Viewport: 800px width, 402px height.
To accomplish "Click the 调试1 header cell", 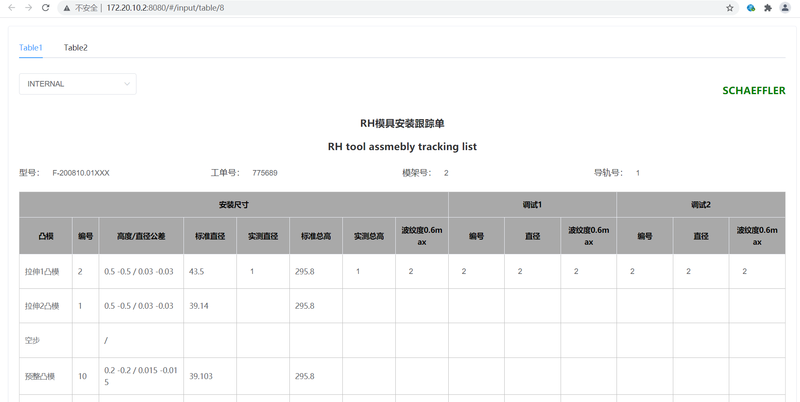I will [x=532, y=205].
